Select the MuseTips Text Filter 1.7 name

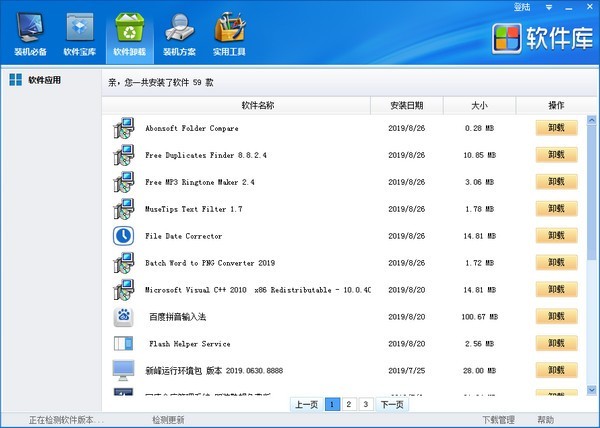coord(194,209)
